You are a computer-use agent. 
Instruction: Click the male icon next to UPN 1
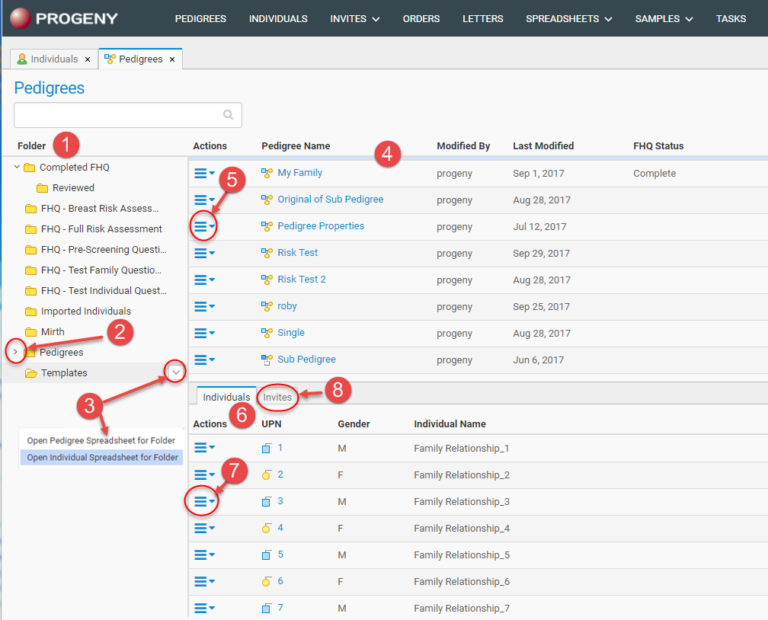(267, 448)
